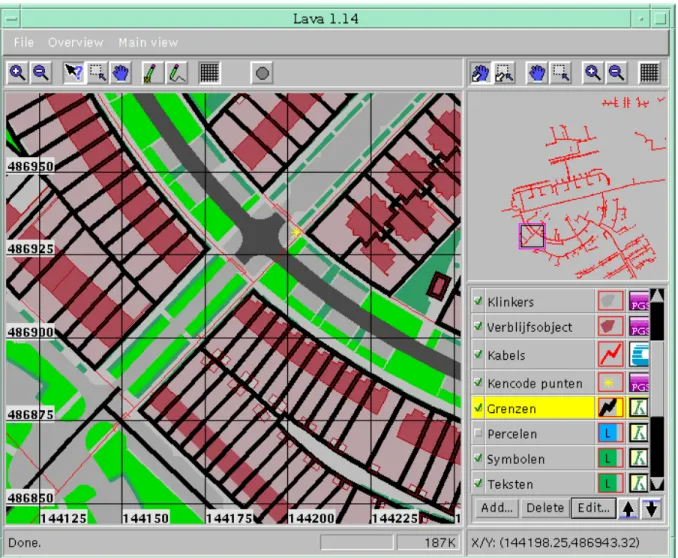Click PGS source icon for Verblijfsobject layer
Screen dimensions: 678x558
click(x=639, y=327)
